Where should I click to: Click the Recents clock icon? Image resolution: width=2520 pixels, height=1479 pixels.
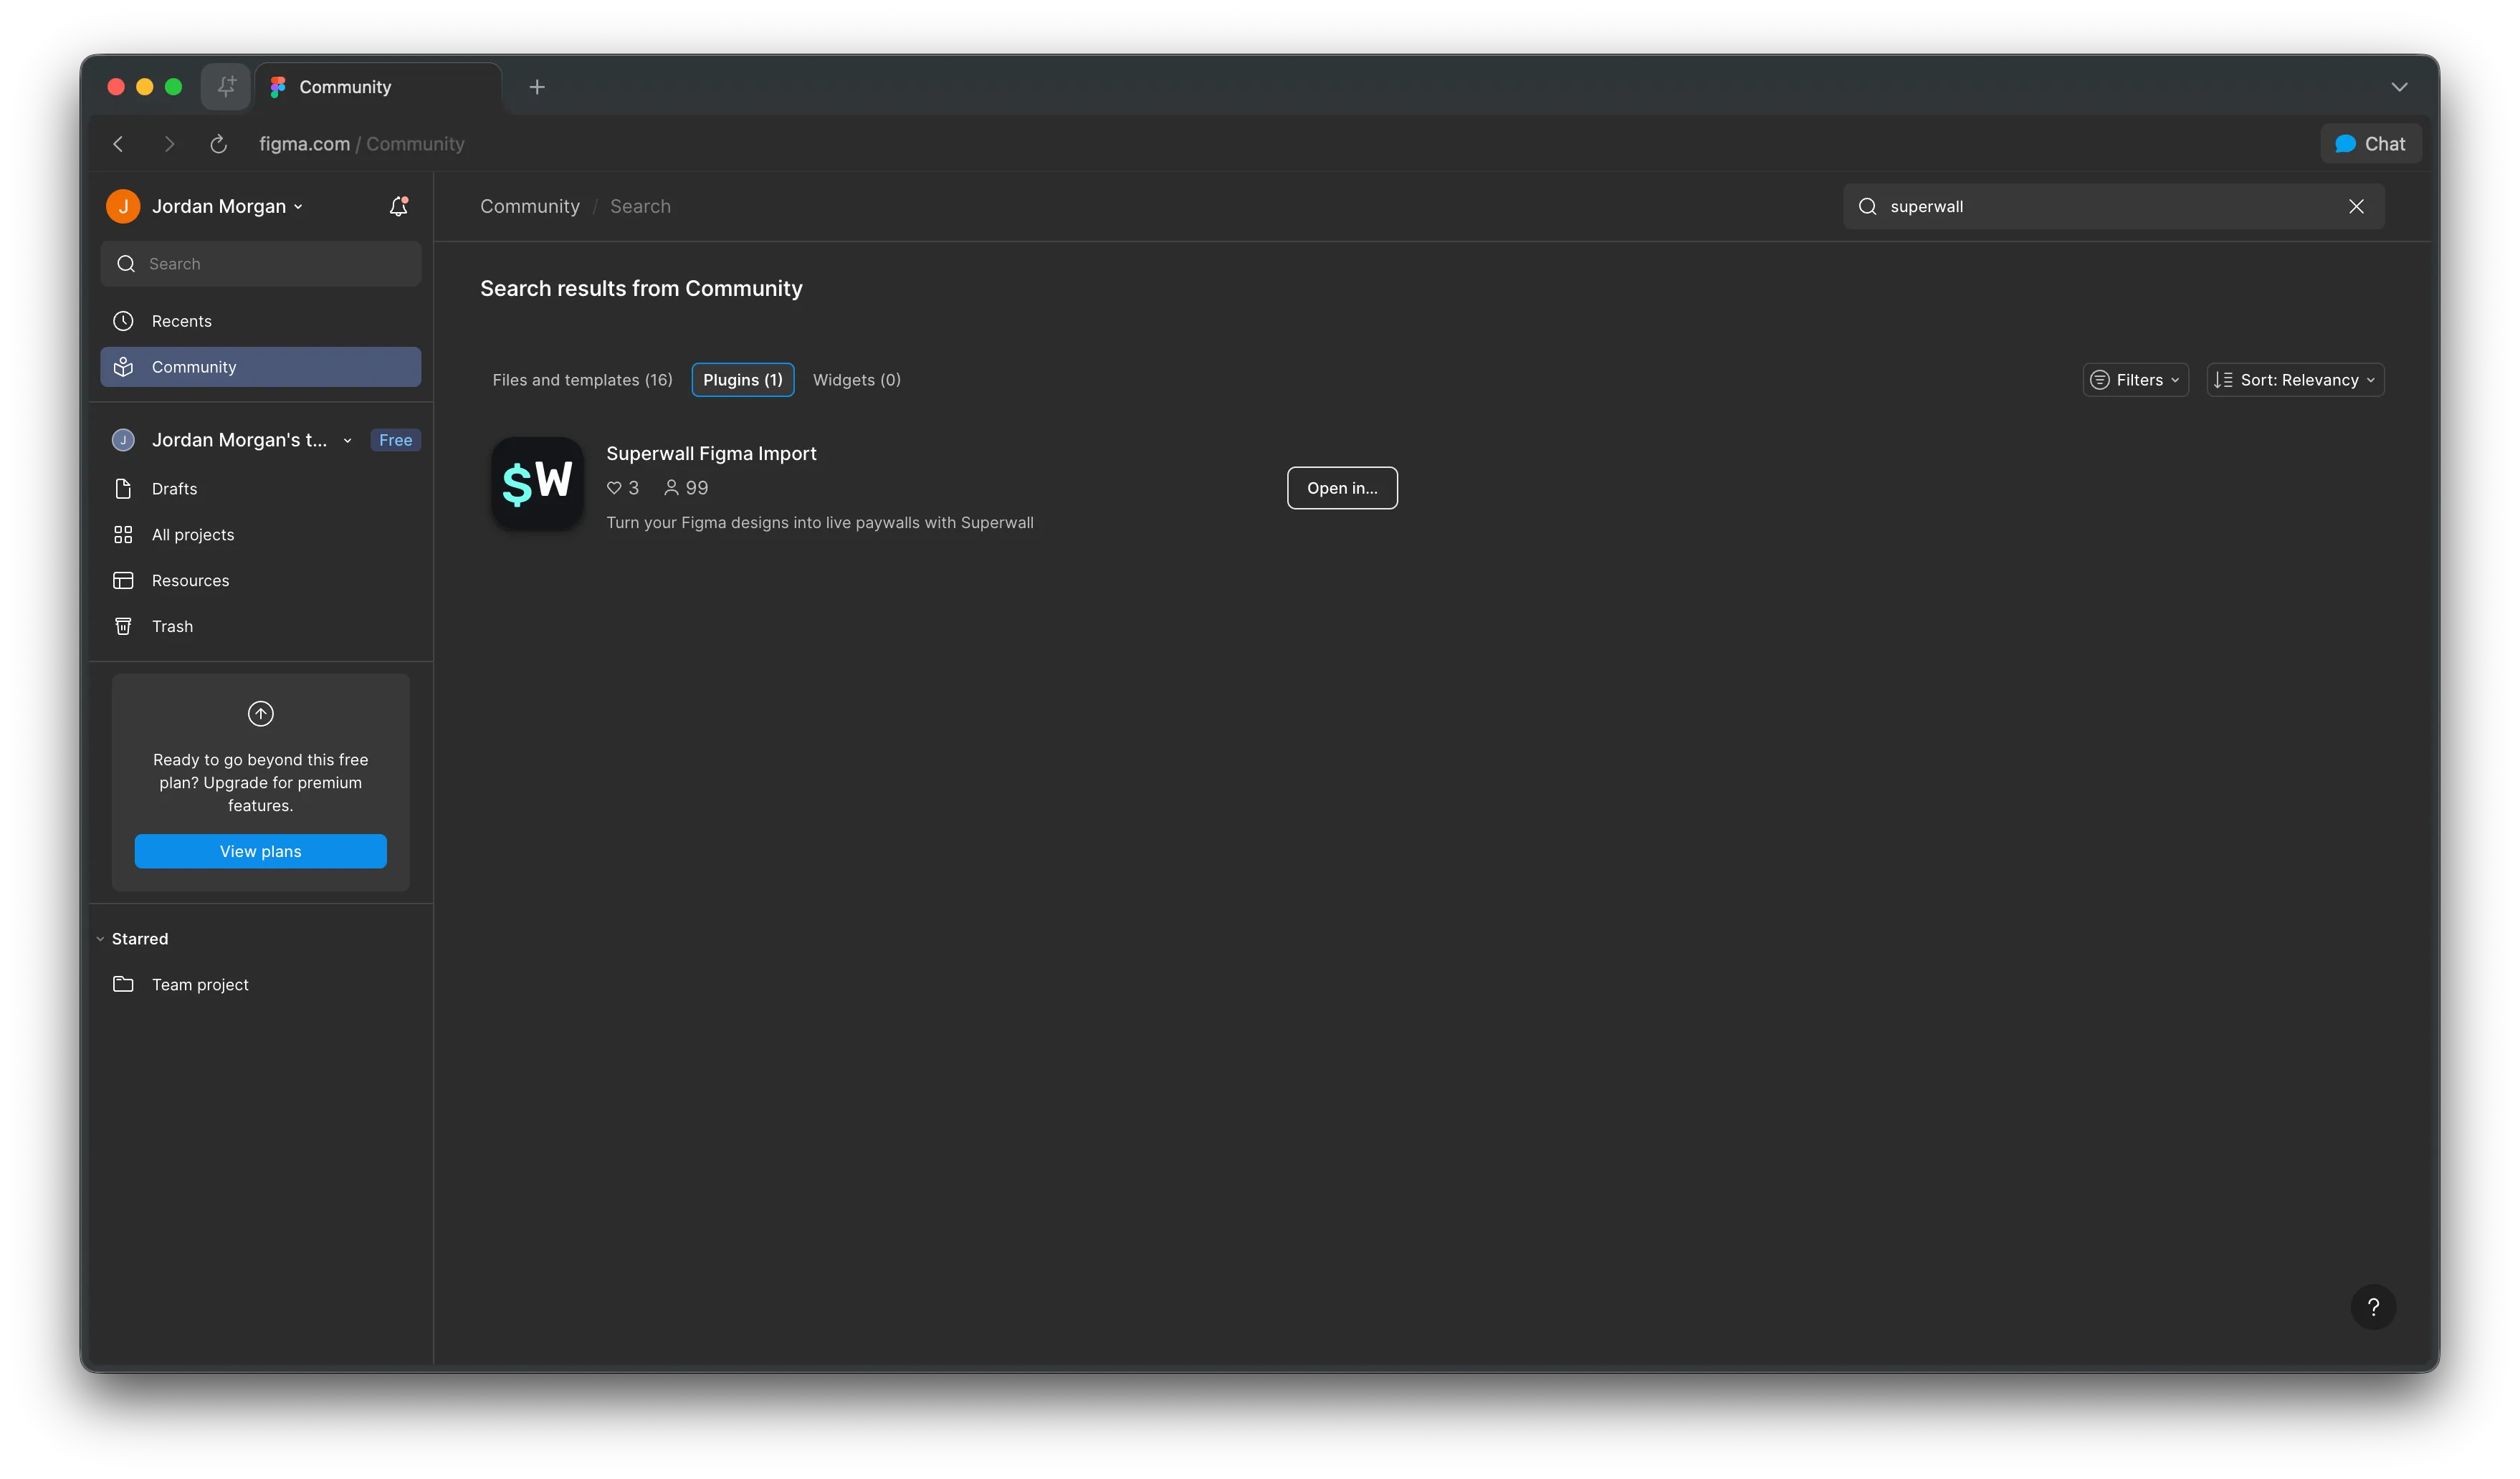click(123, 321)
